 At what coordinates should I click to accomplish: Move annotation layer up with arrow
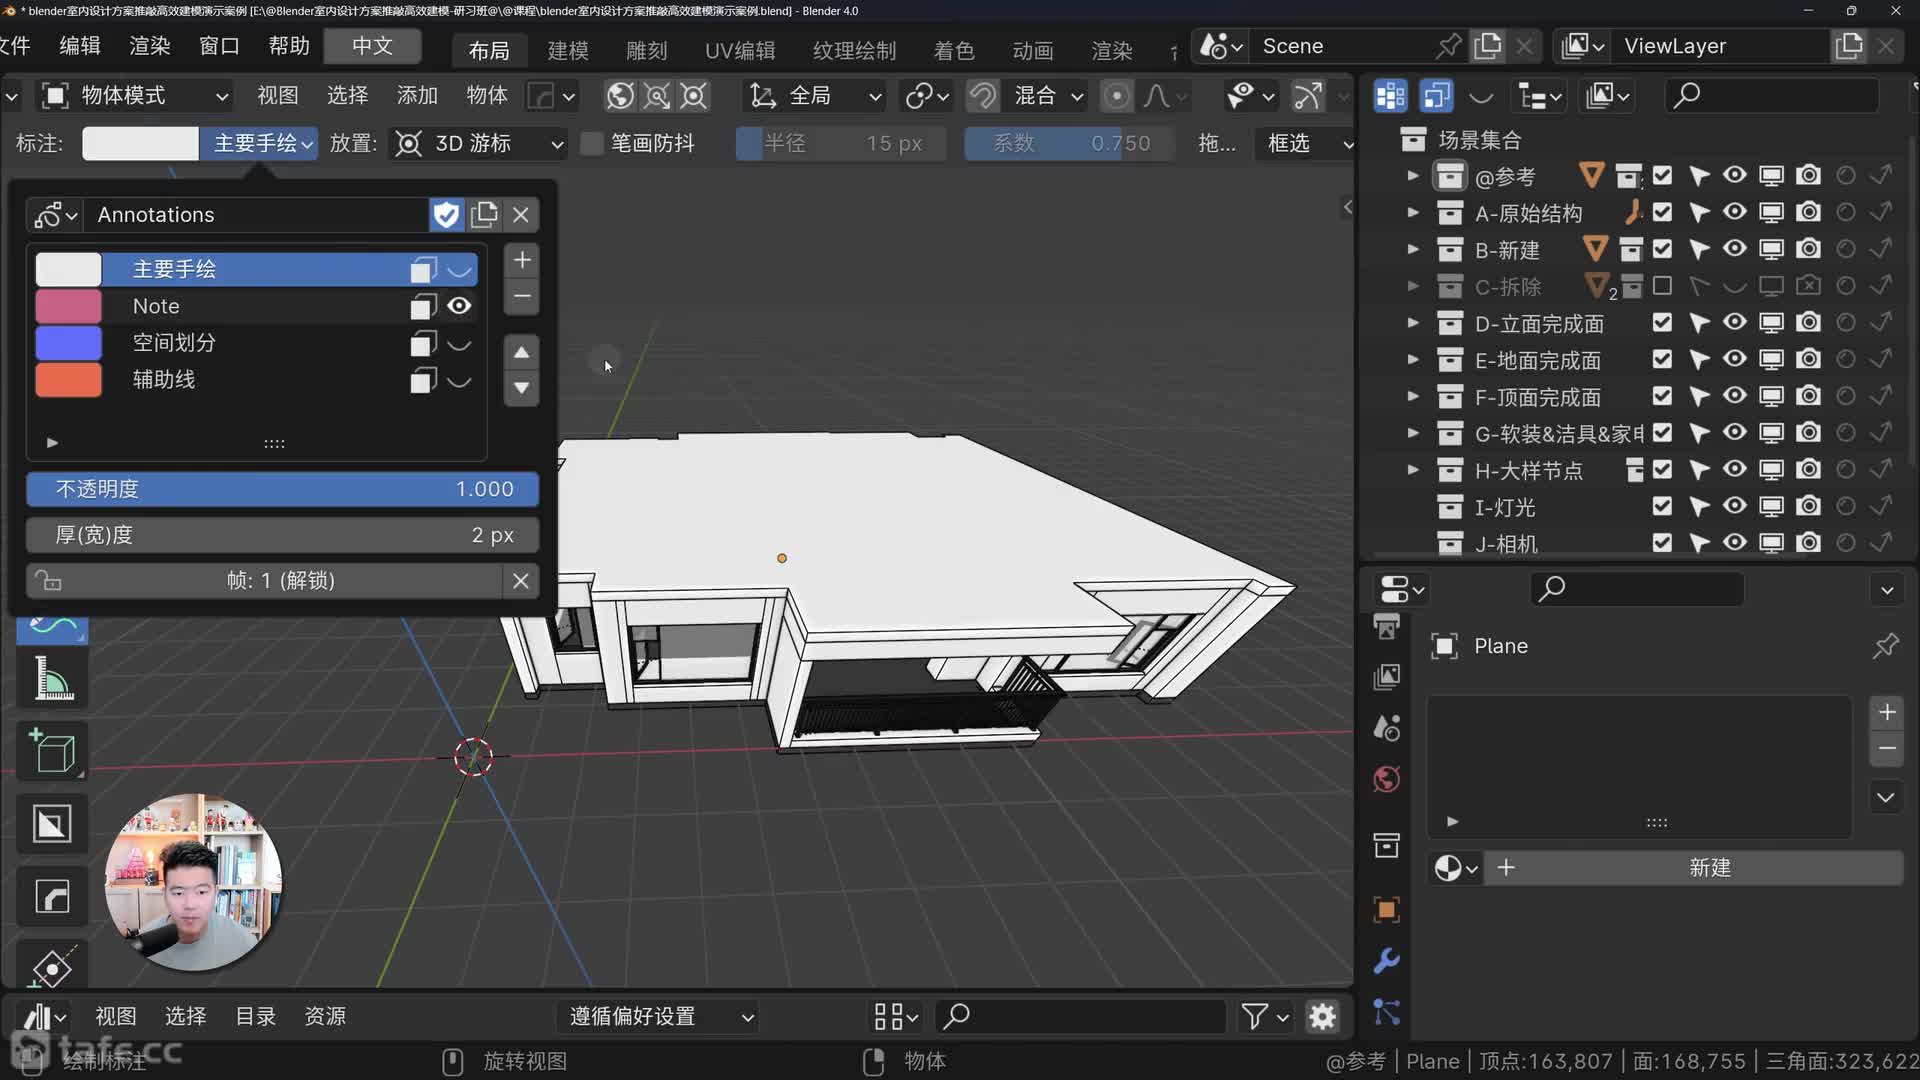click(521, 352)
